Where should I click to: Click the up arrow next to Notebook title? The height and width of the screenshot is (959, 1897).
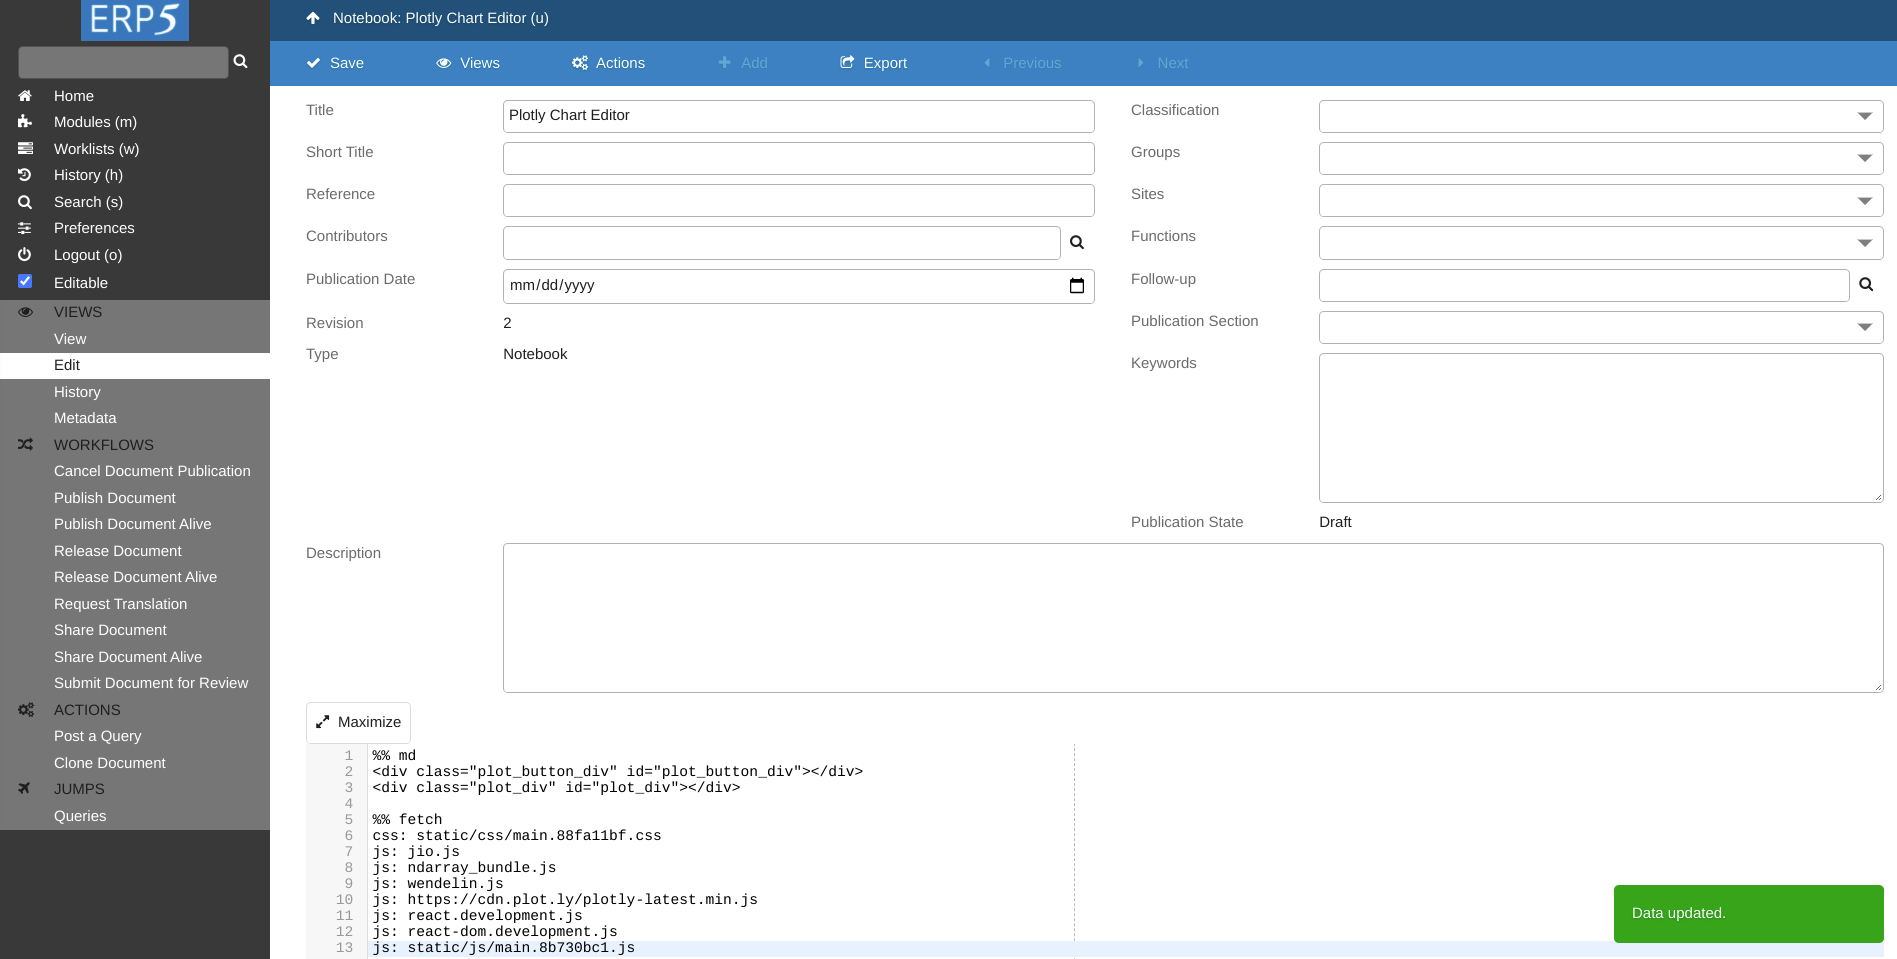point(313,18)
